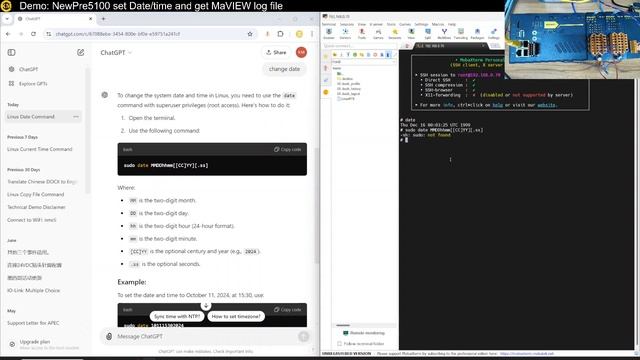This screenshot has width=640, height=360.
Task: Expand the SFTP path dropdown in MobaXterm
Action: 393,62
